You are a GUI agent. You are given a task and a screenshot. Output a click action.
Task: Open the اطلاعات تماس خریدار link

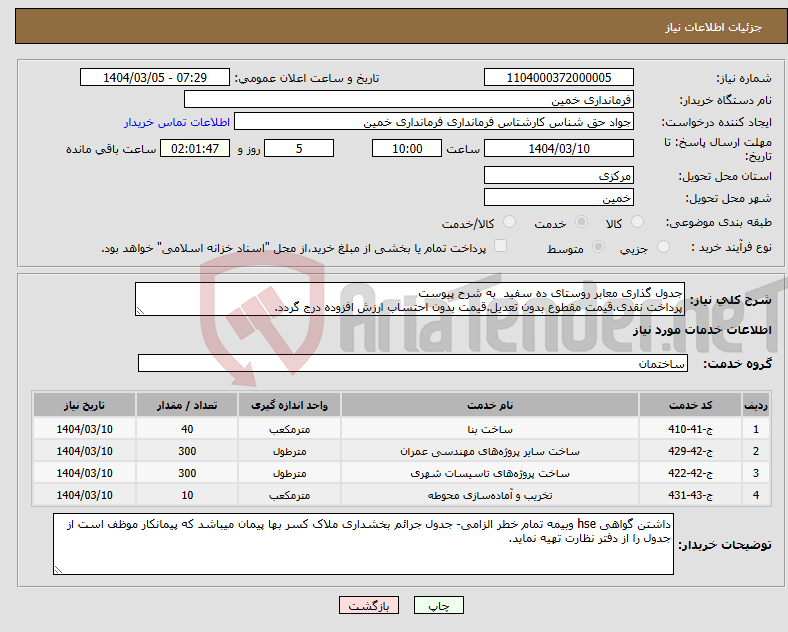coord(177,122)
